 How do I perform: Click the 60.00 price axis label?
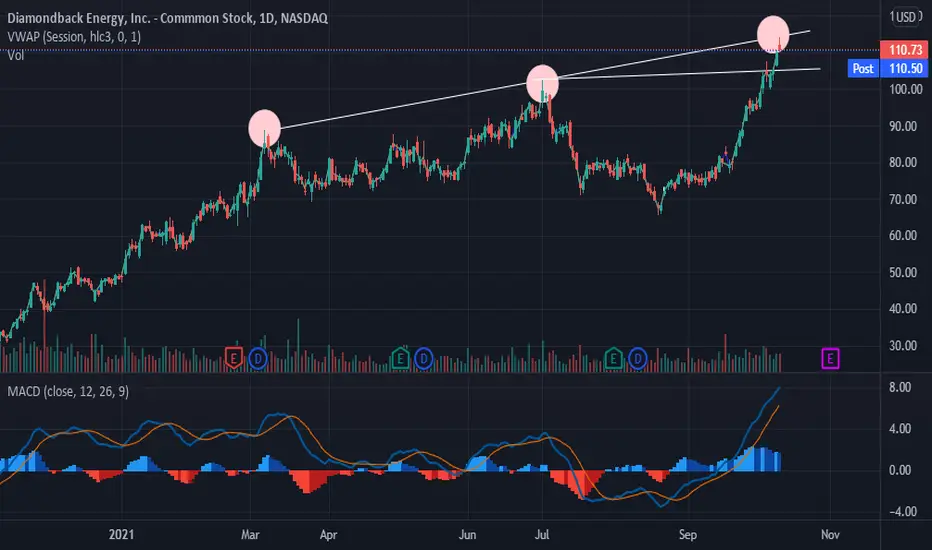tap(905, 235)
